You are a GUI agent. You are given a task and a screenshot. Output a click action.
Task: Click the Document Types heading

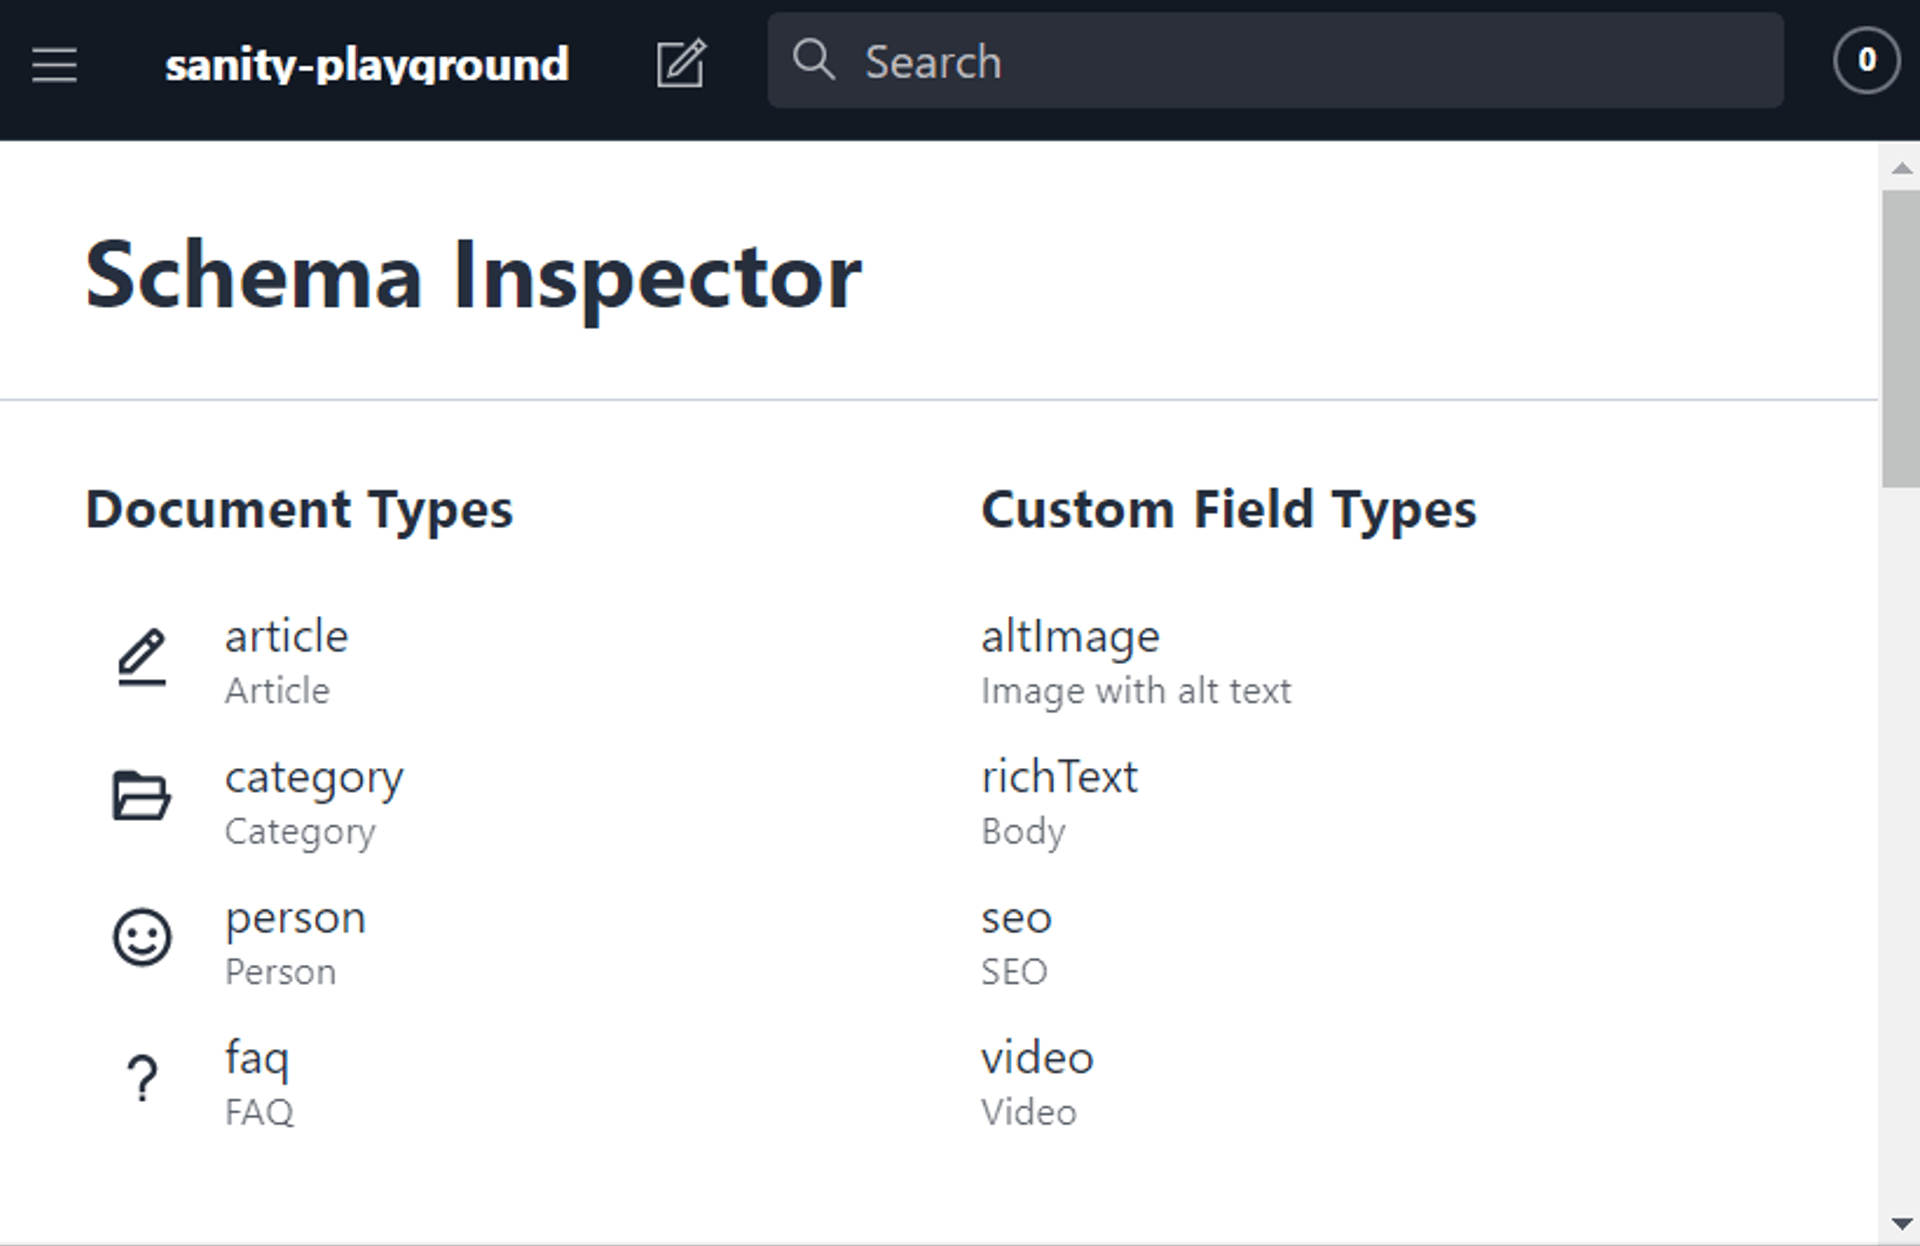pos(299,510)
